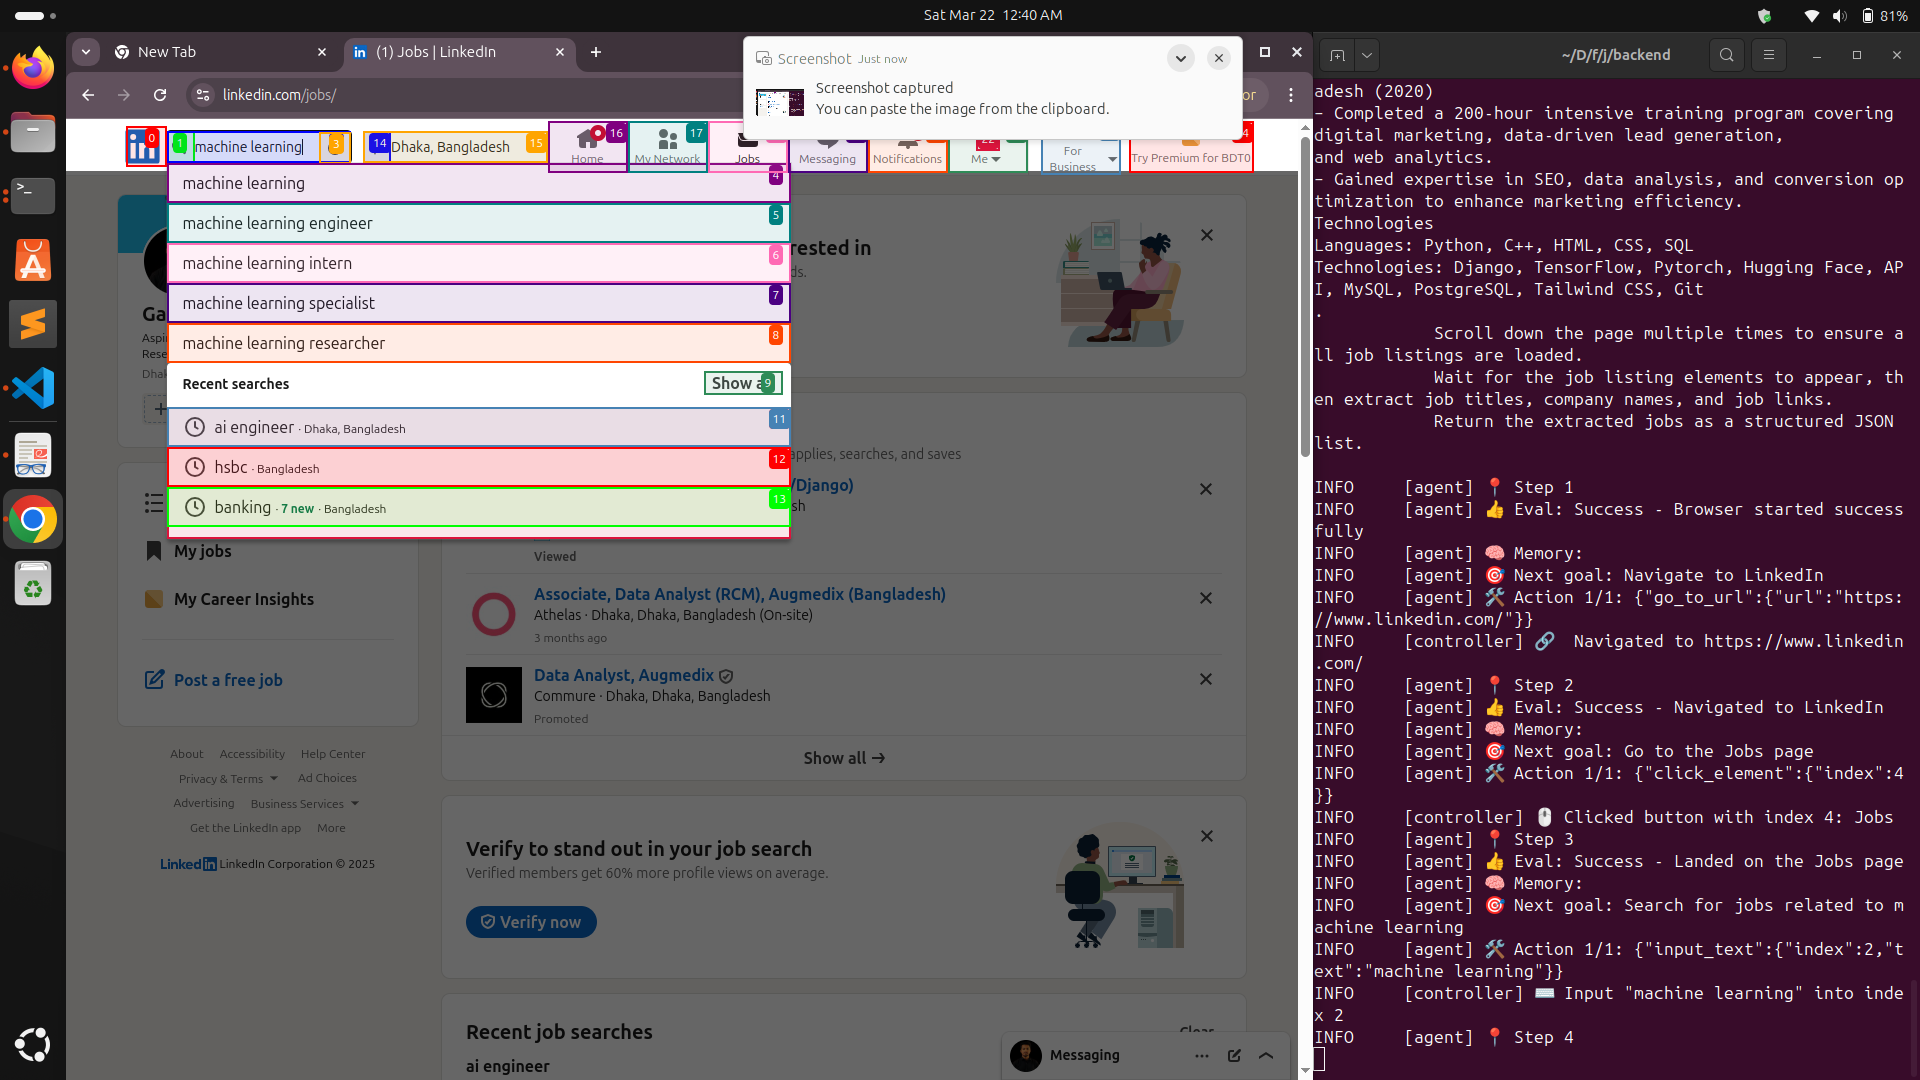Open Visual Studio Code from dock

pos(33,388)
